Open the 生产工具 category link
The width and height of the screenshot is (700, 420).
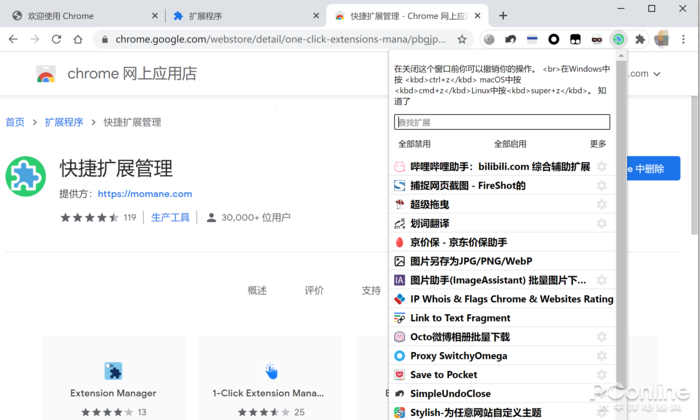click(170, 217)
